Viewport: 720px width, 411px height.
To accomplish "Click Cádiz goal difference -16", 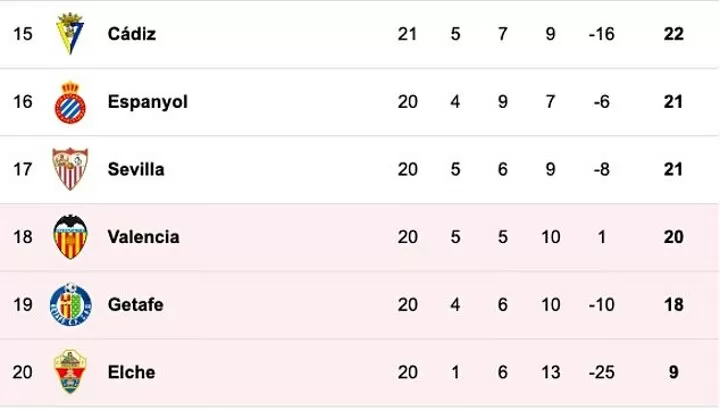I will (602, 34).
